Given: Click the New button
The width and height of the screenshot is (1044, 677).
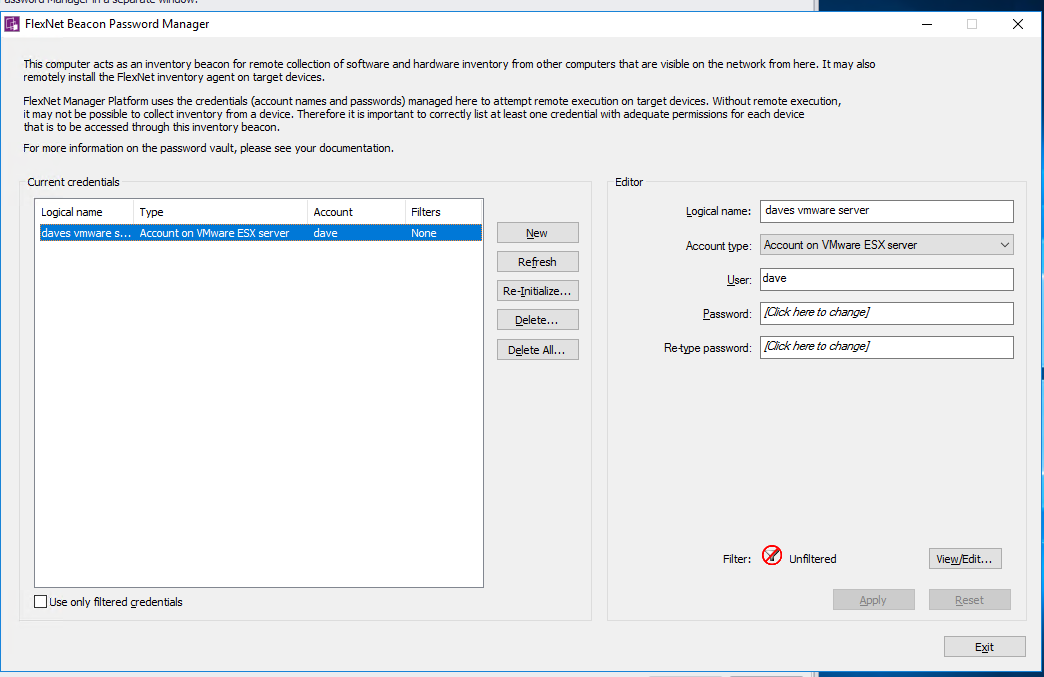Looking at the screenshot, I should point(537,233).
